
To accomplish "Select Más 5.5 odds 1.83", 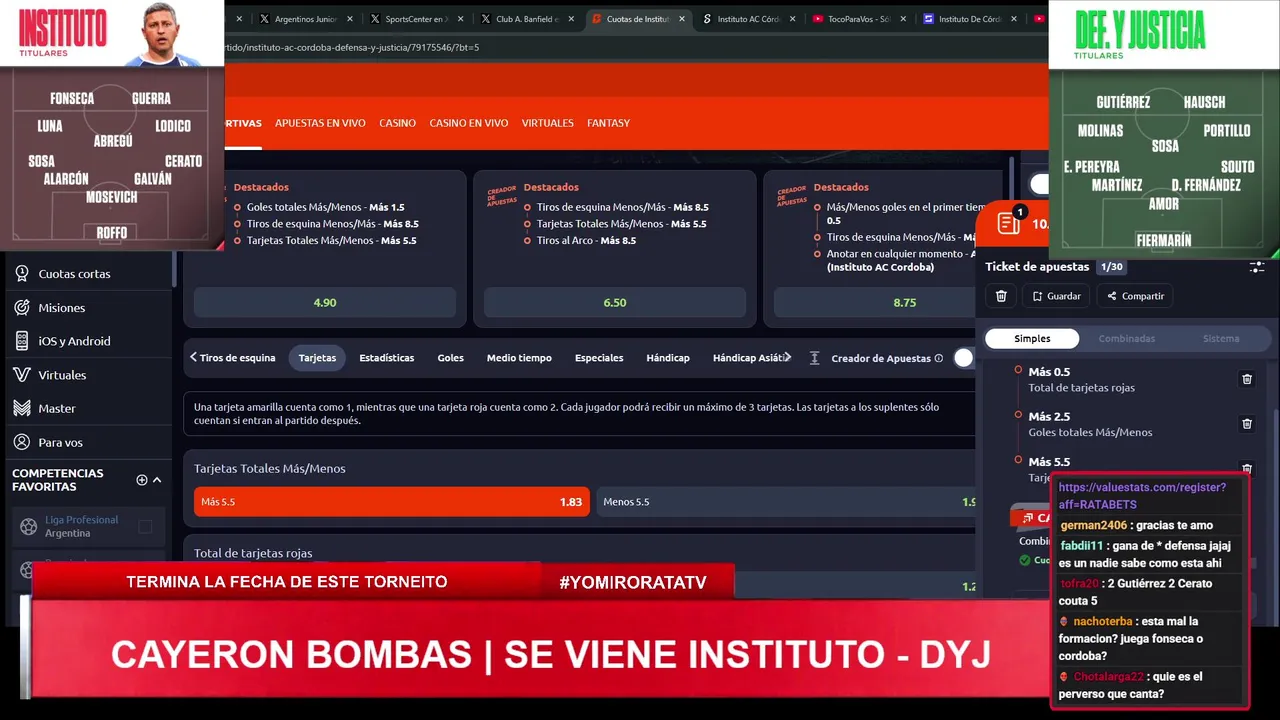I will 391,502.
